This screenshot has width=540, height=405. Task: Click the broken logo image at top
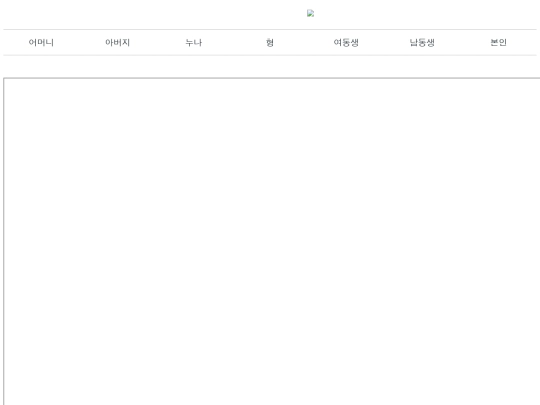coord(311,13)
